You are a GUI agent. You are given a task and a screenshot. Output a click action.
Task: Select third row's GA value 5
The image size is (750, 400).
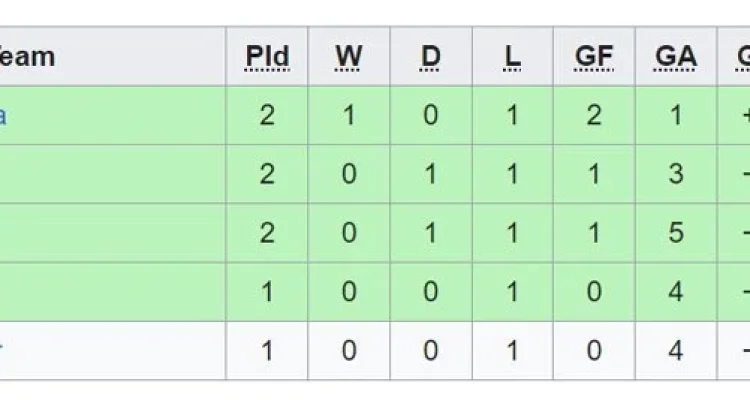pos(676,233)
